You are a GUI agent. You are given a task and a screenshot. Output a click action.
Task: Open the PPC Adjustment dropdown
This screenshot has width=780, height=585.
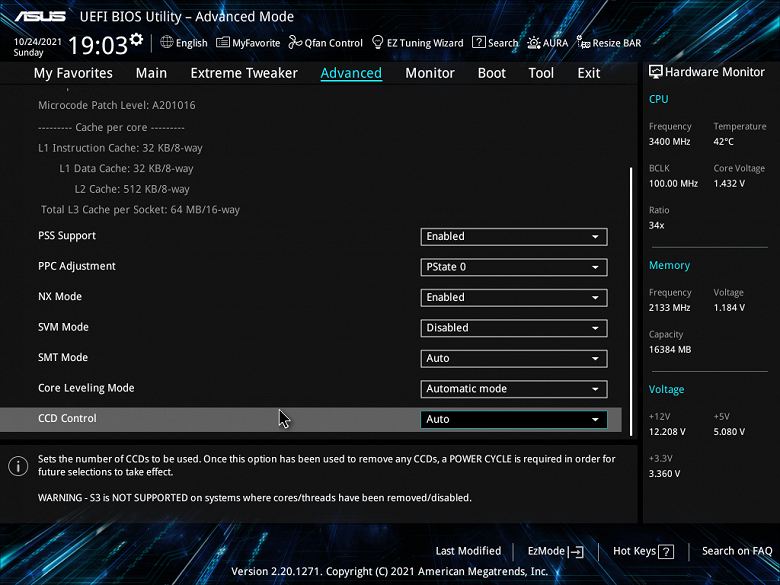(514, 267)
